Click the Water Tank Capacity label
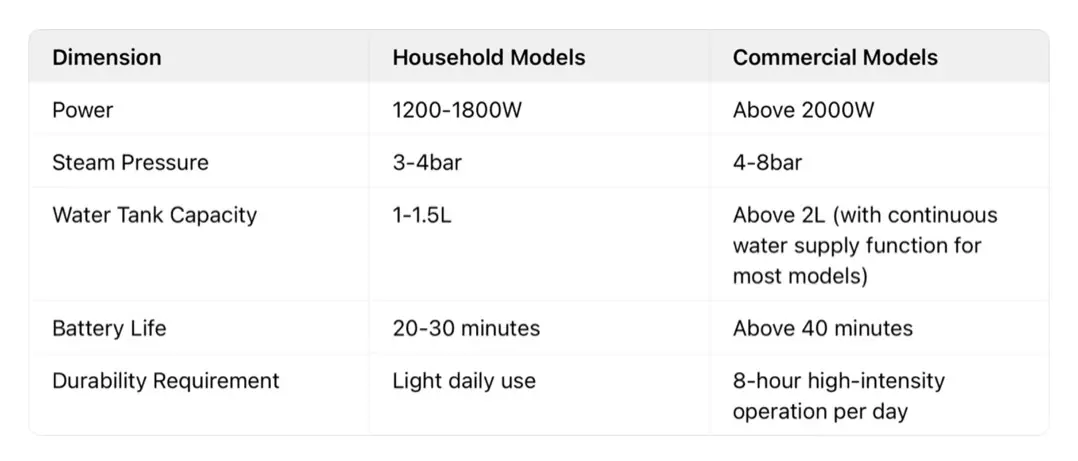This screenshot has width=1078, height=461. pos(154,215)
